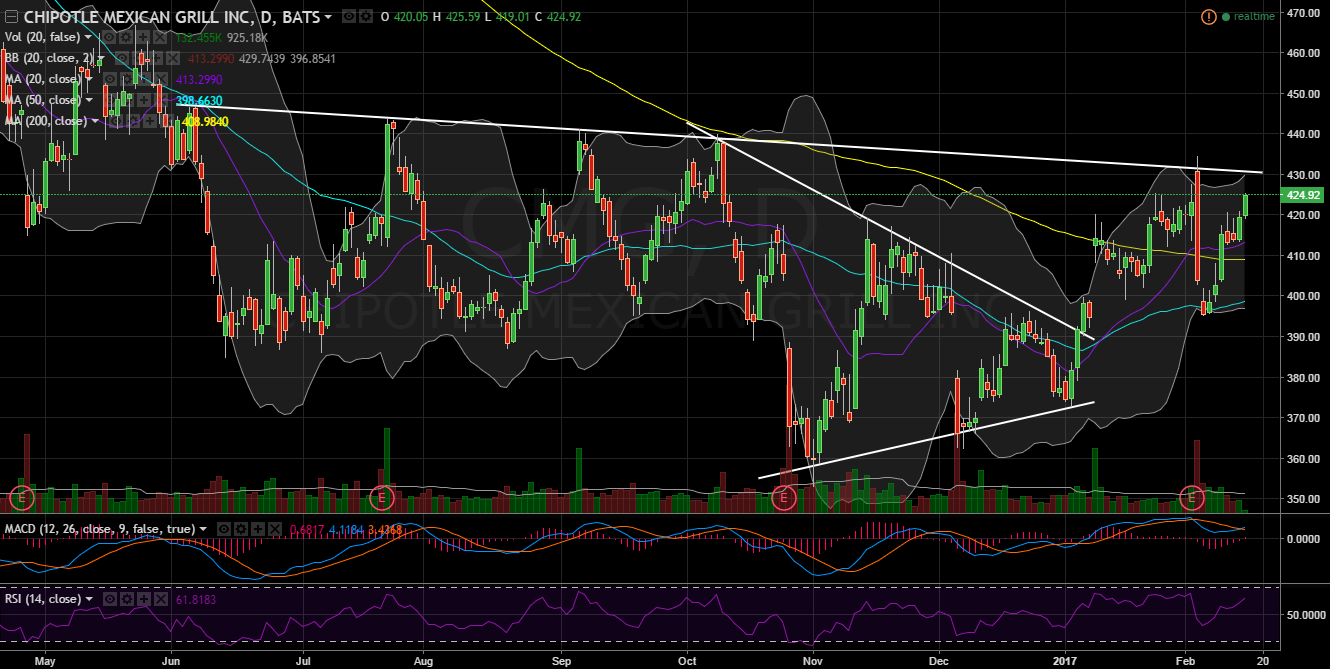Image resolution: width=1330 pixels, height=669 pixels.
Task: Click the earnings E marker near November
Action: [x=785, y=495]
